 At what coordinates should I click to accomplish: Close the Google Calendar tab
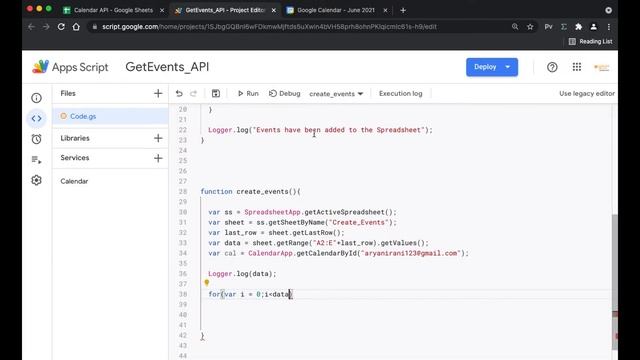(385, 10)
